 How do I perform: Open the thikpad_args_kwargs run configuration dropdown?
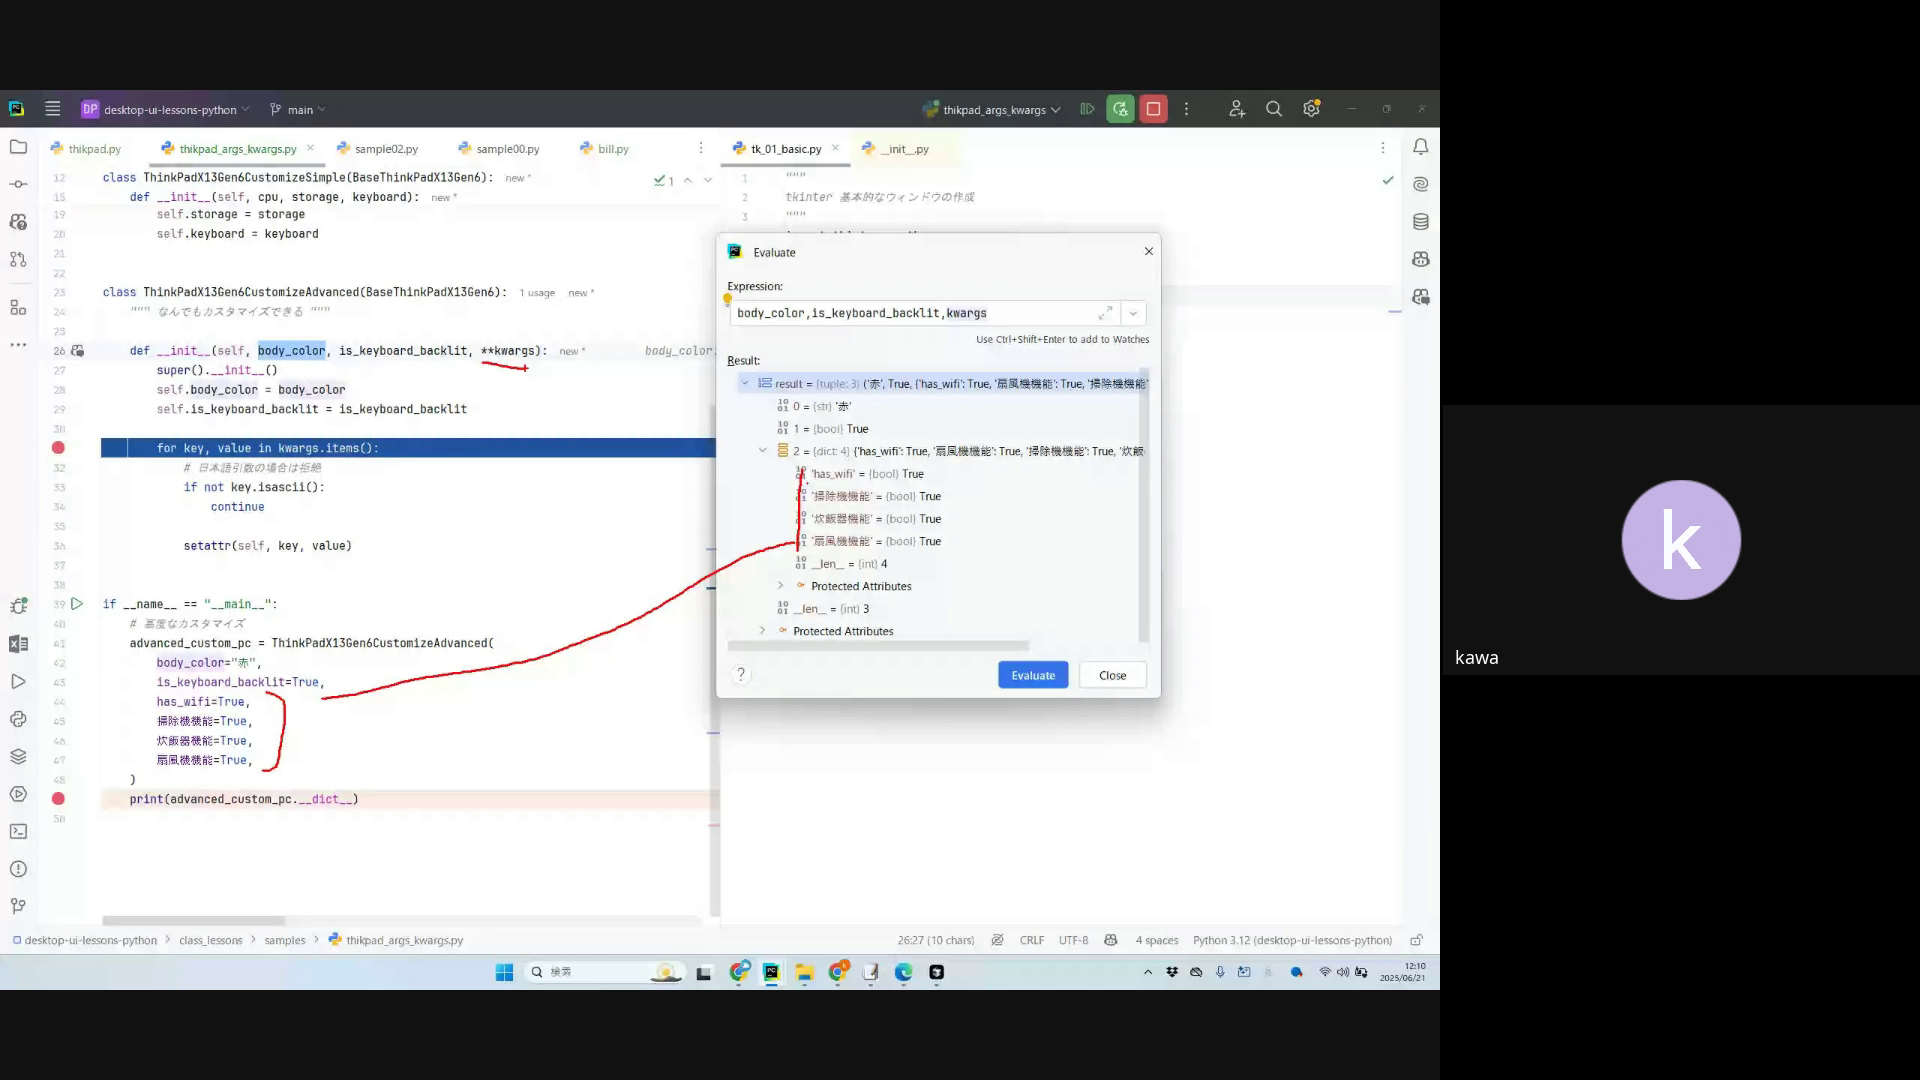click(x=994, y=110)
